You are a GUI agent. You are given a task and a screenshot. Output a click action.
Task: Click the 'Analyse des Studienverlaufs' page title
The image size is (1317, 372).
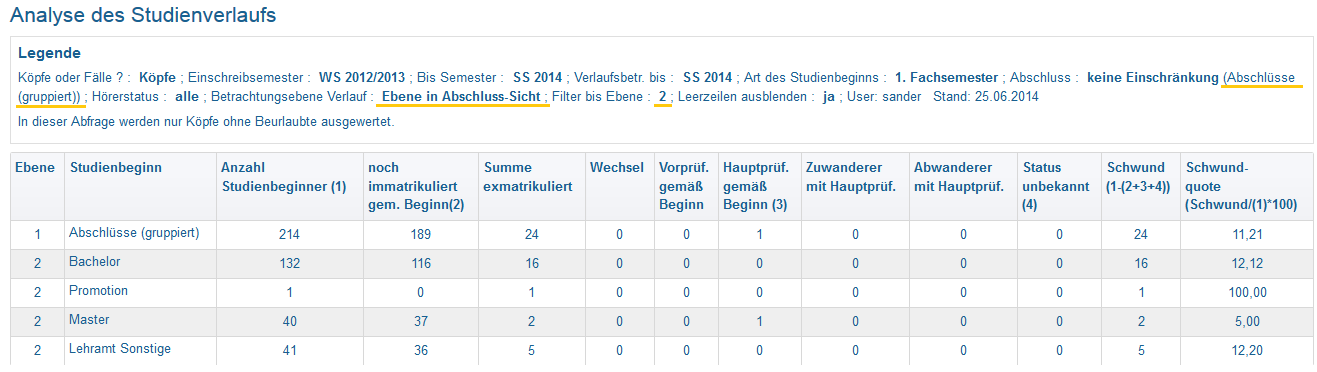coord(144,16)
